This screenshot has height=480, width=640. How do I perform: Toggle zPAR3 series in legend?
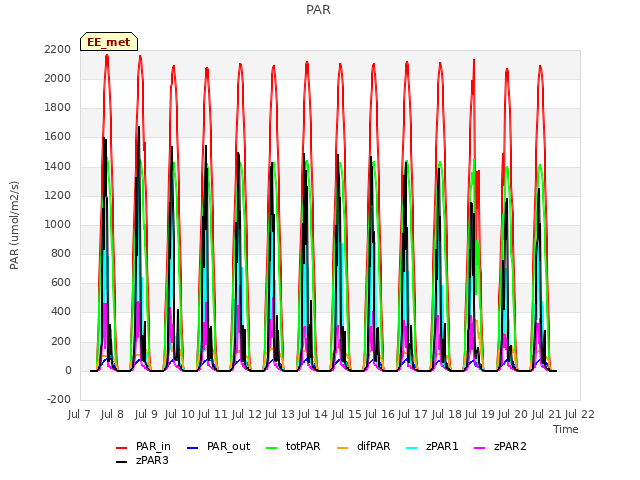[x=143, y=460]
